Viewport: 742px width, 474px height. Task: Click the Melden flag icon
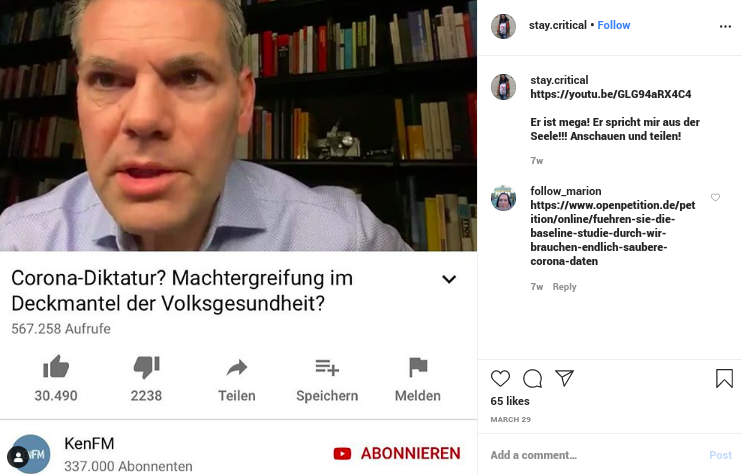point(418,367)
